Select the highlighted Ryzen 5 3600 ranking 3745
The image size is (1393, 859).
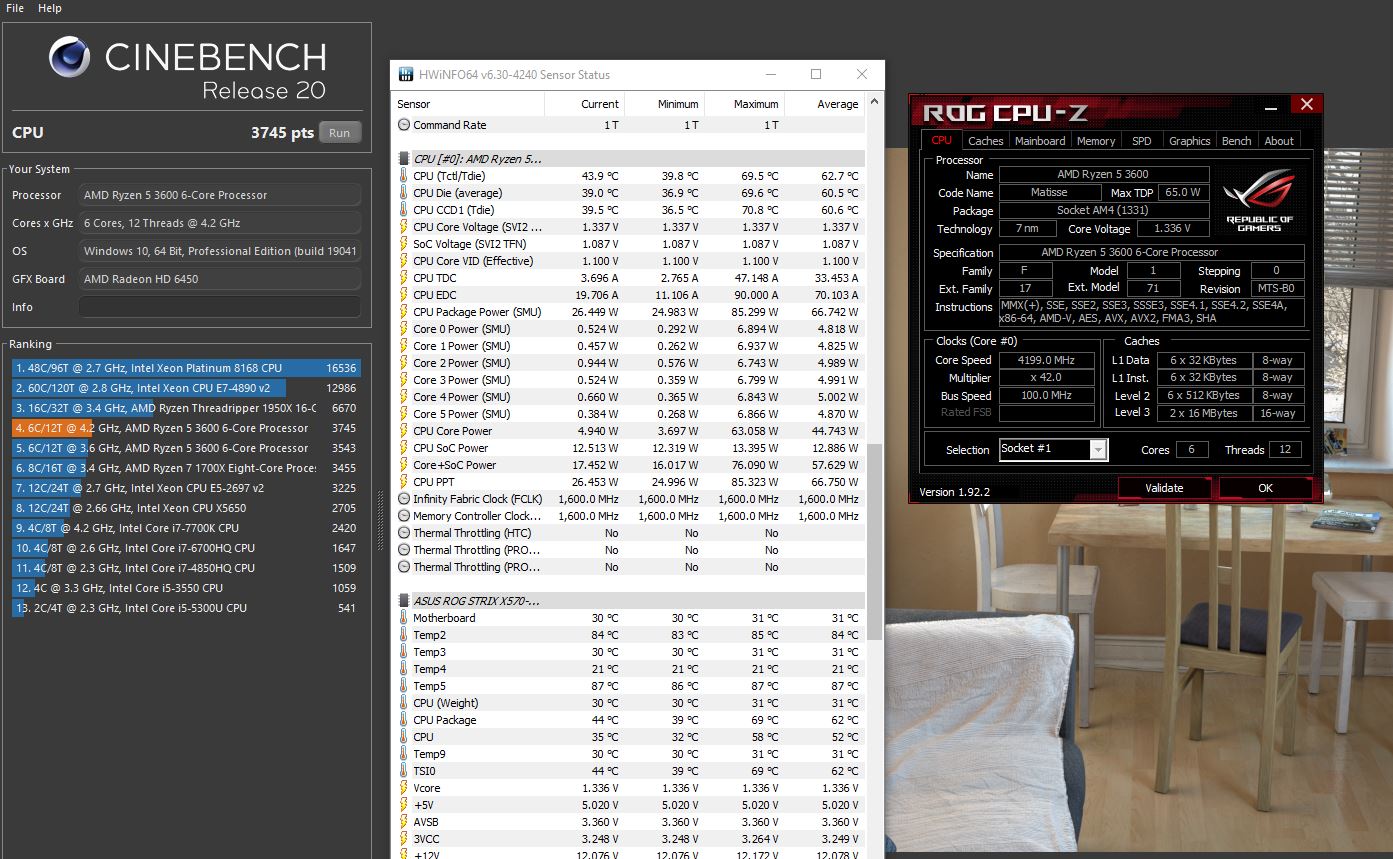click(x=186, y=428)
